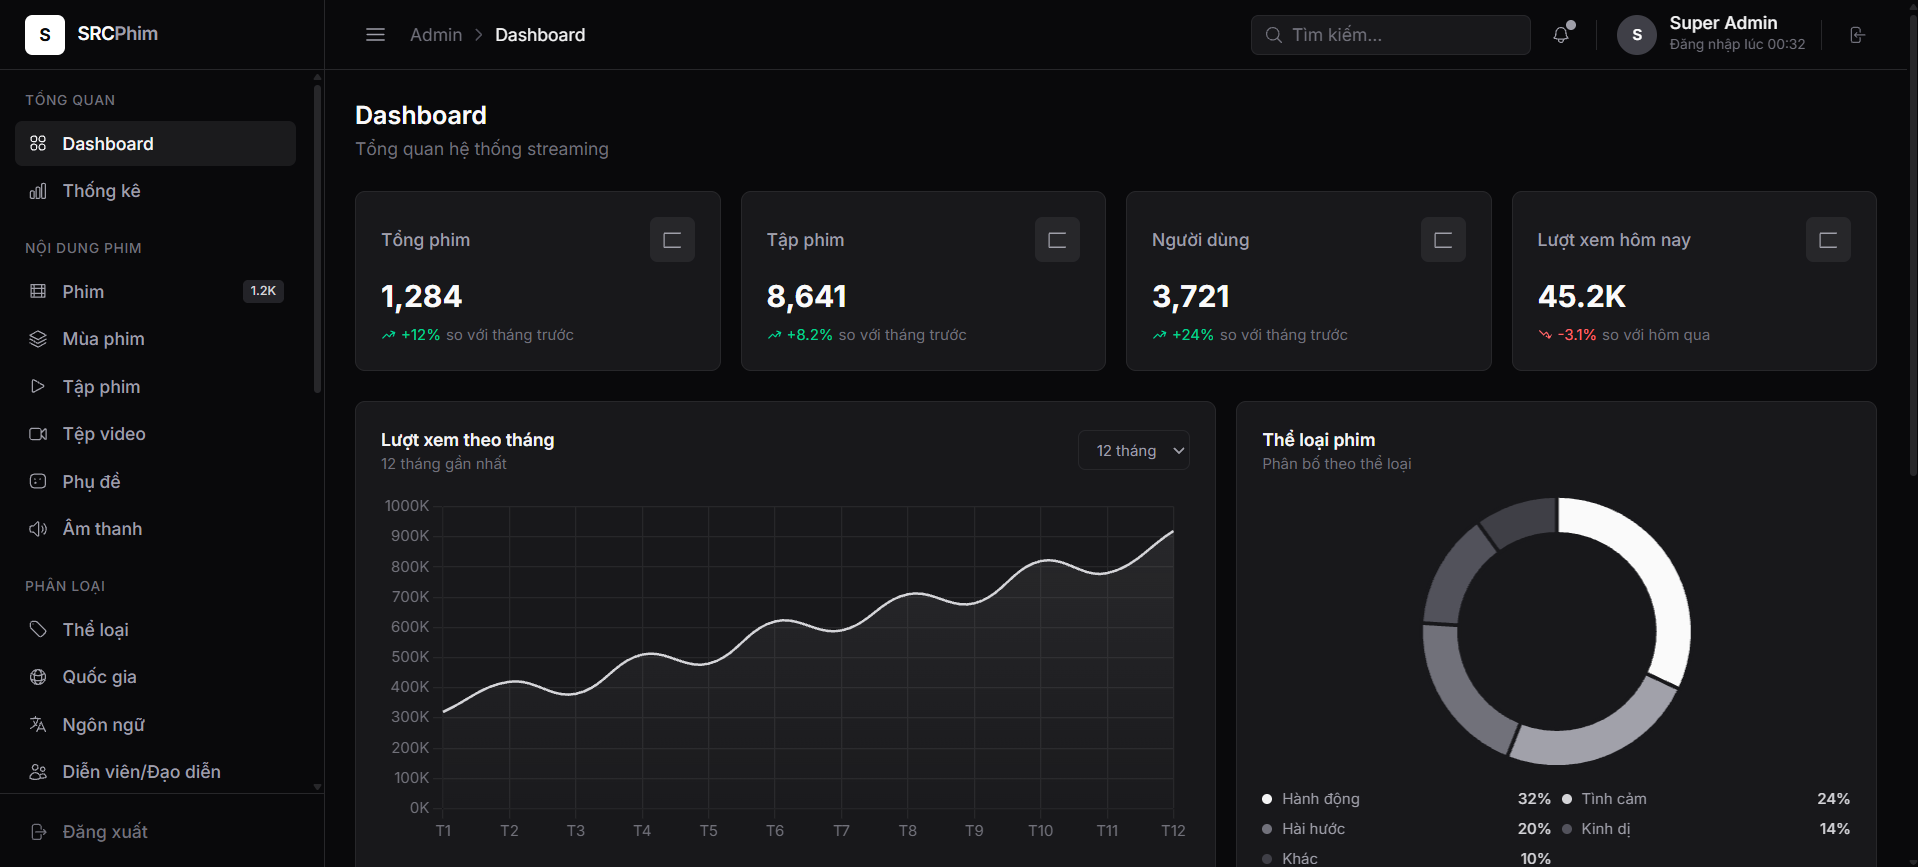1918x867 pixels.
Task: Open Dashboard in the sidebar
Action: pos(155,144)
